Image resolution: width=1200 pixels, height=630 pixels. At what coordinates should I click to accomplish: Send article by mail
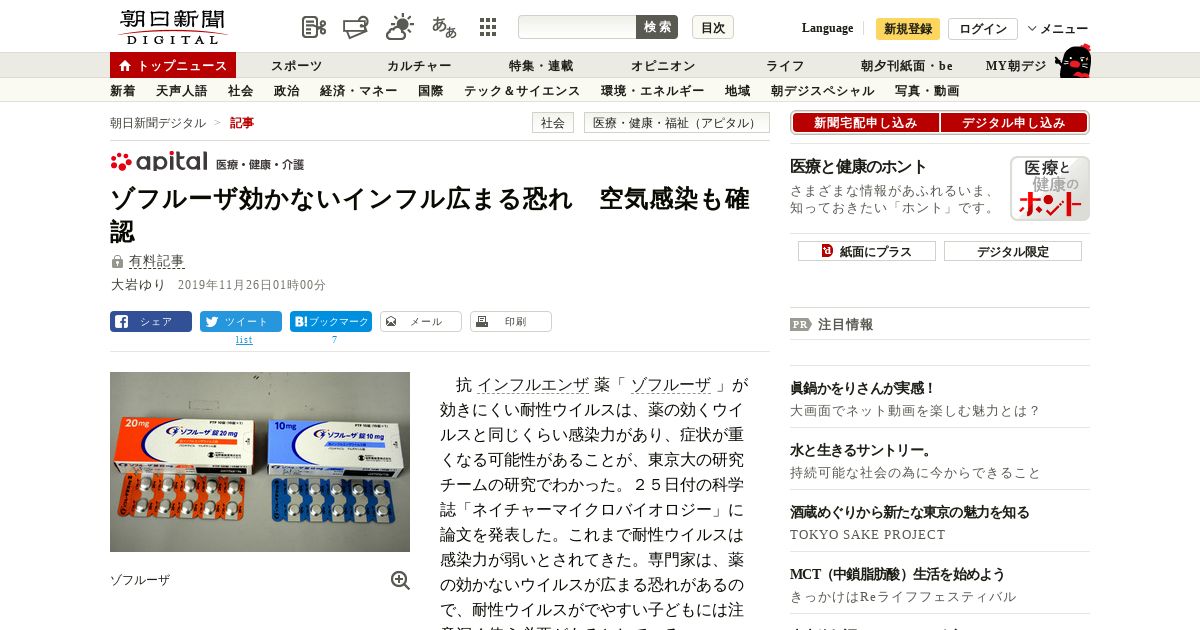pyautogui.click(x=421, y=322)
